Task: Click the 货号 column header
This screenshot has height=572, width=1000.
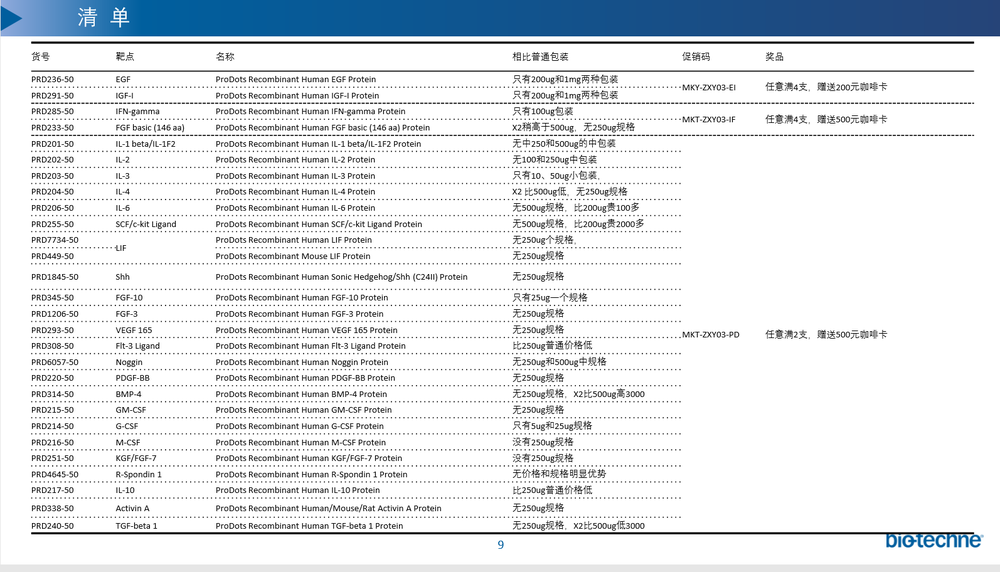Action: pyautogui.click(x=40, y=57)
